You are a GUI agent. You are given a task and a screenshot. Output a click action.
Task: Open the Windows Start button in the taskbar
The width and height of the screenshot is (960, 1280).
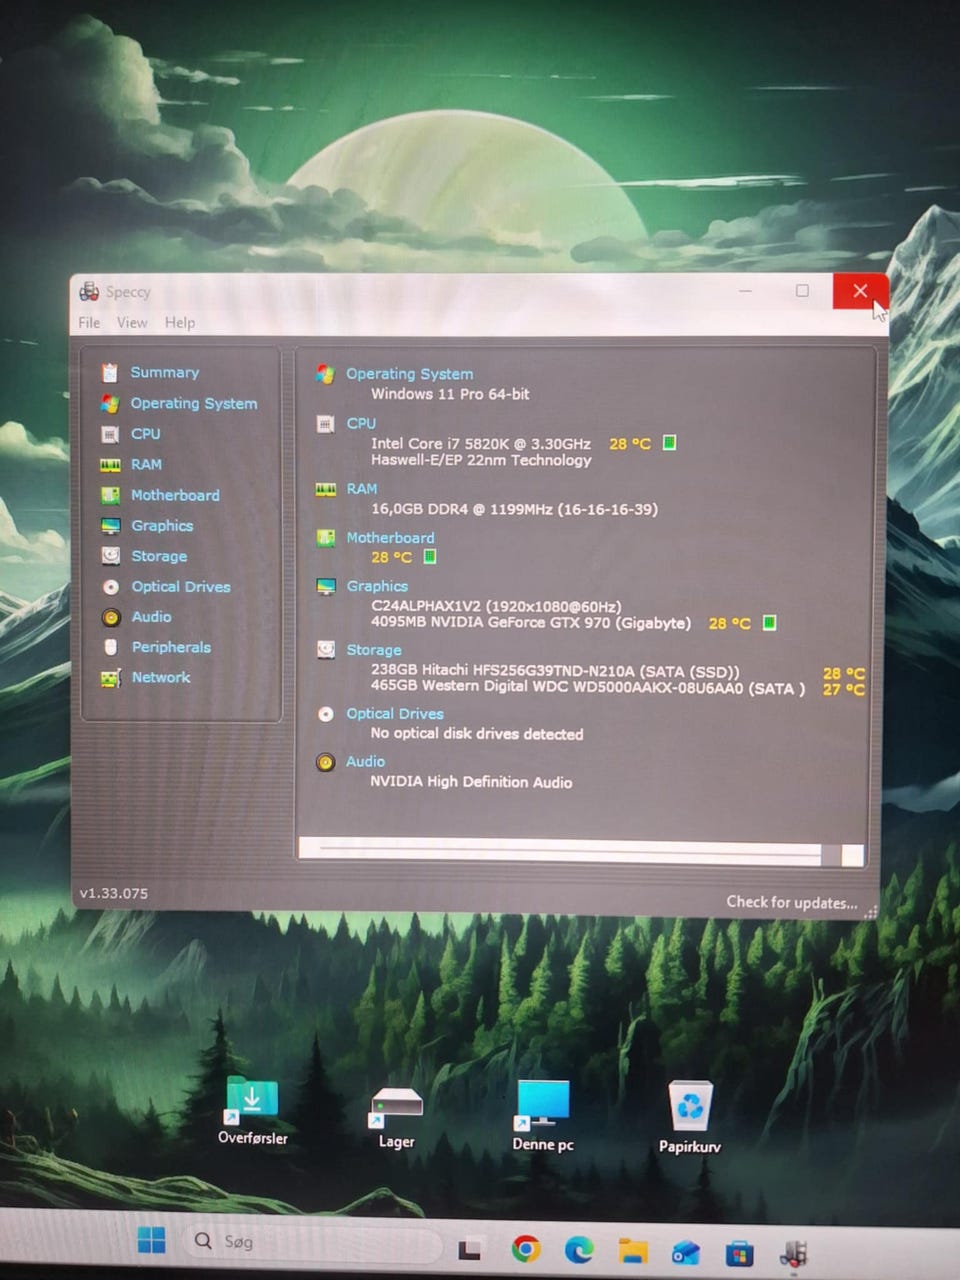pyautogui.click(x=151, y=1241)
